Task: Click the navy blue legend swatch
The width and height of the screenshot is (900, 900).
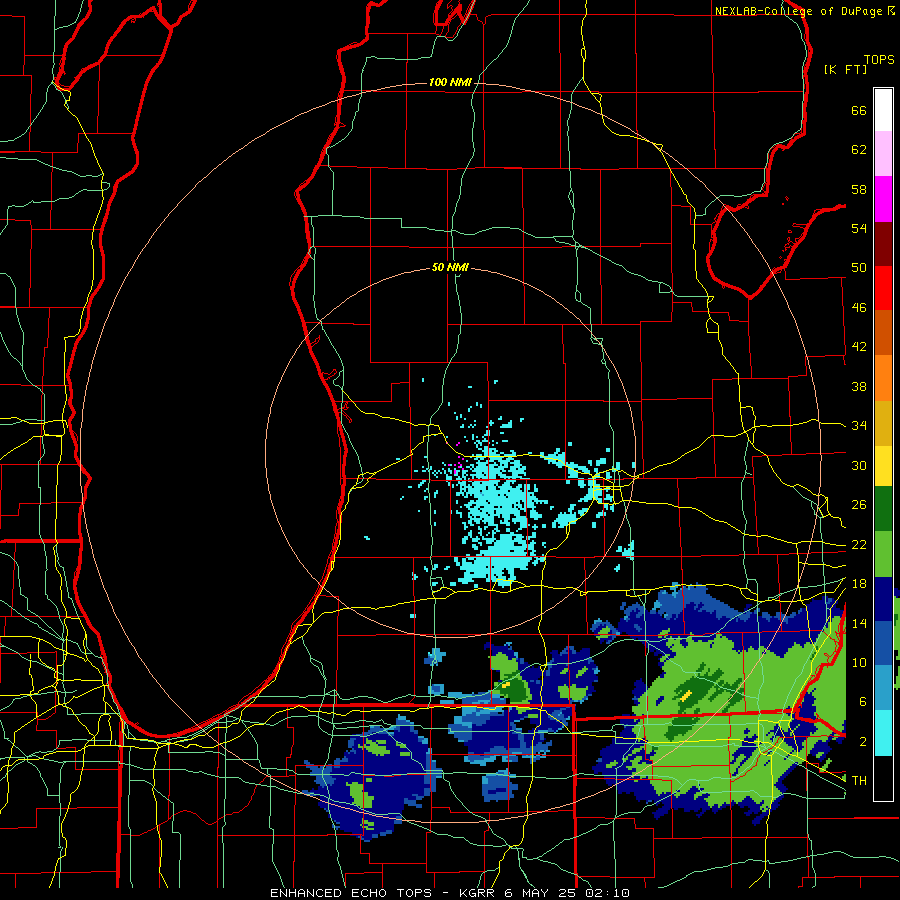Action: [883, 599]
